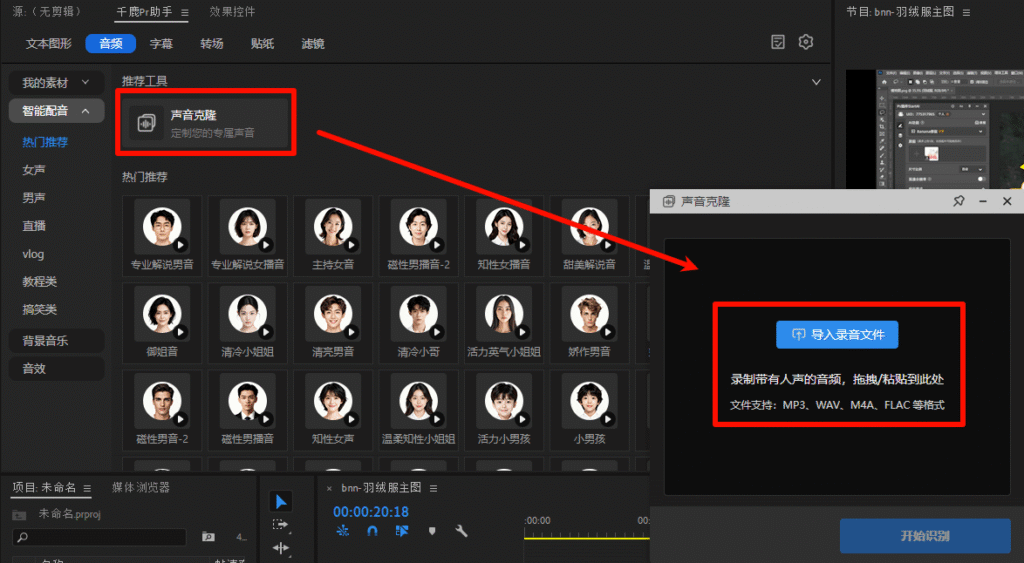Toggle snap magnet in timeline
This screenshot has width=1024, height=563.
click(x=372, y=532)
